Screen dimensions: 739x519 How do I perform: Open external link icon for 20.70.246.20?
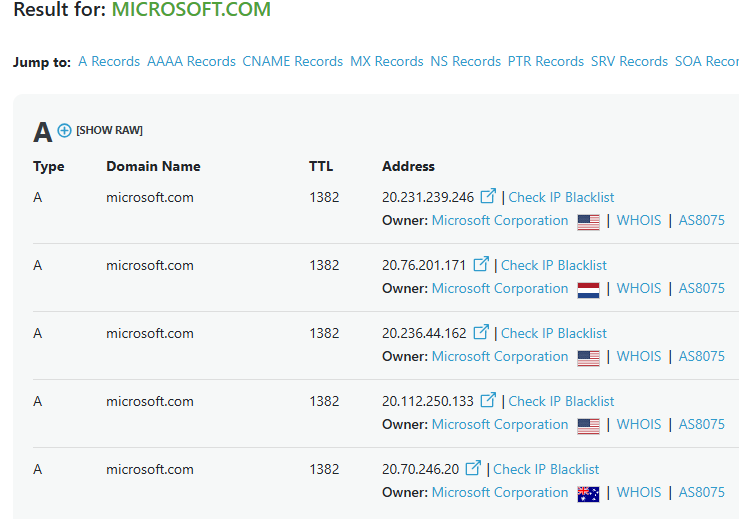pyautogui.click(x=473, y=468)
